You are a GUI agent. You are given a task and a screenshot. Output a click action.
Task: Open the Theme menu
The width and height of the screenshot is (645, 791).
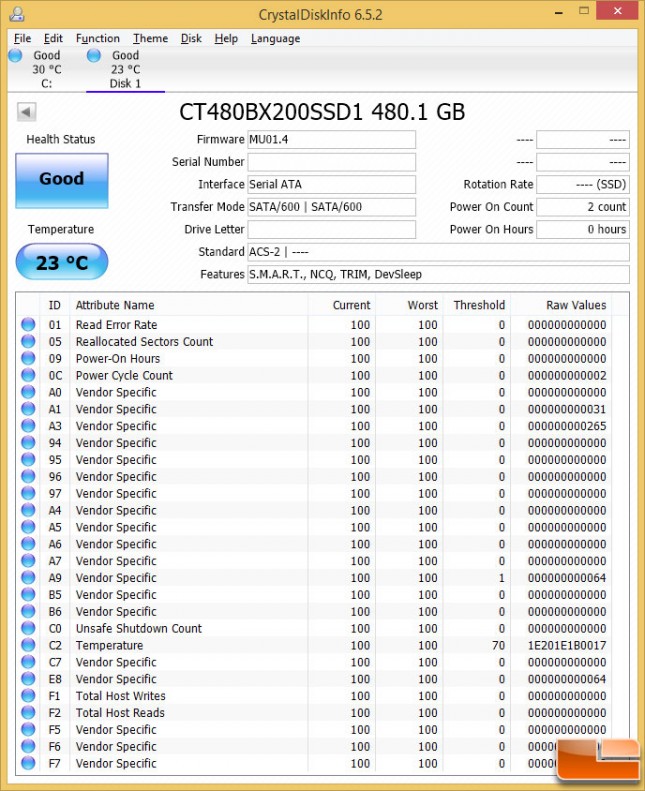point(150,38)
